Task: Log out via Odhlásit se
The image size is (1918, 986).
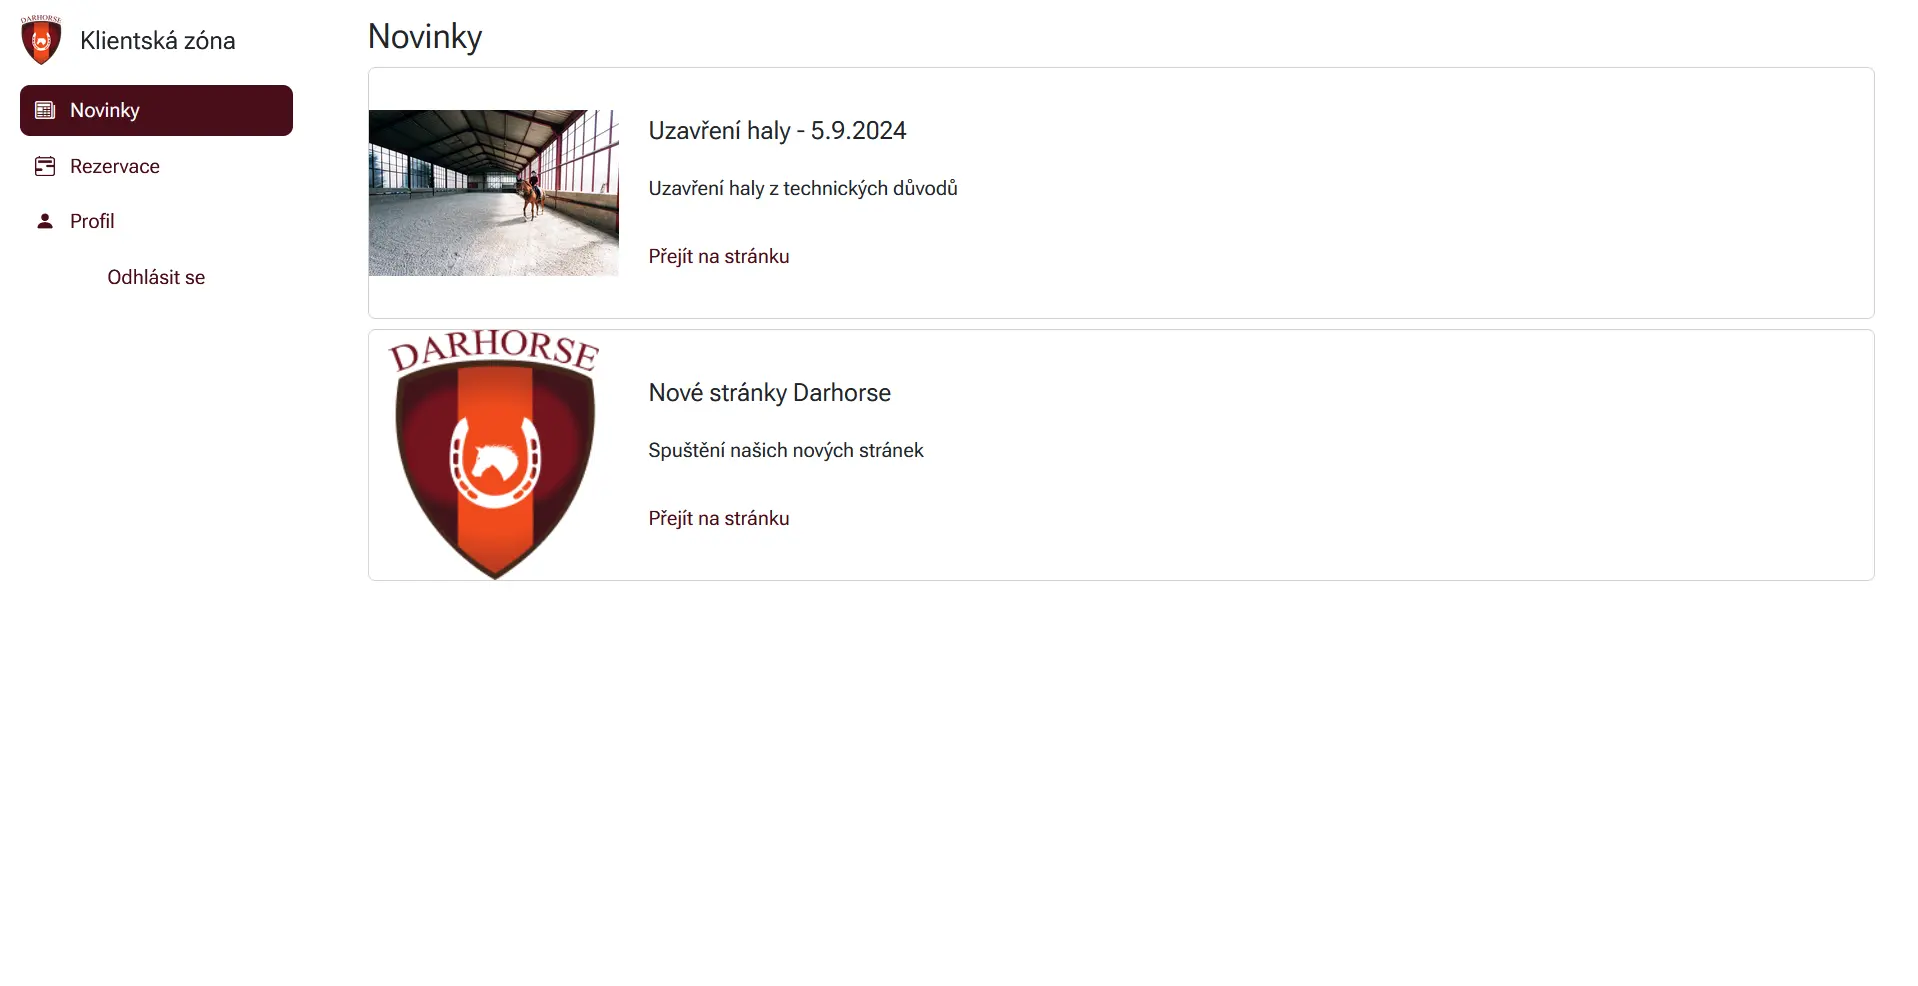Action: pyautogui.click(x=156, y=277)
